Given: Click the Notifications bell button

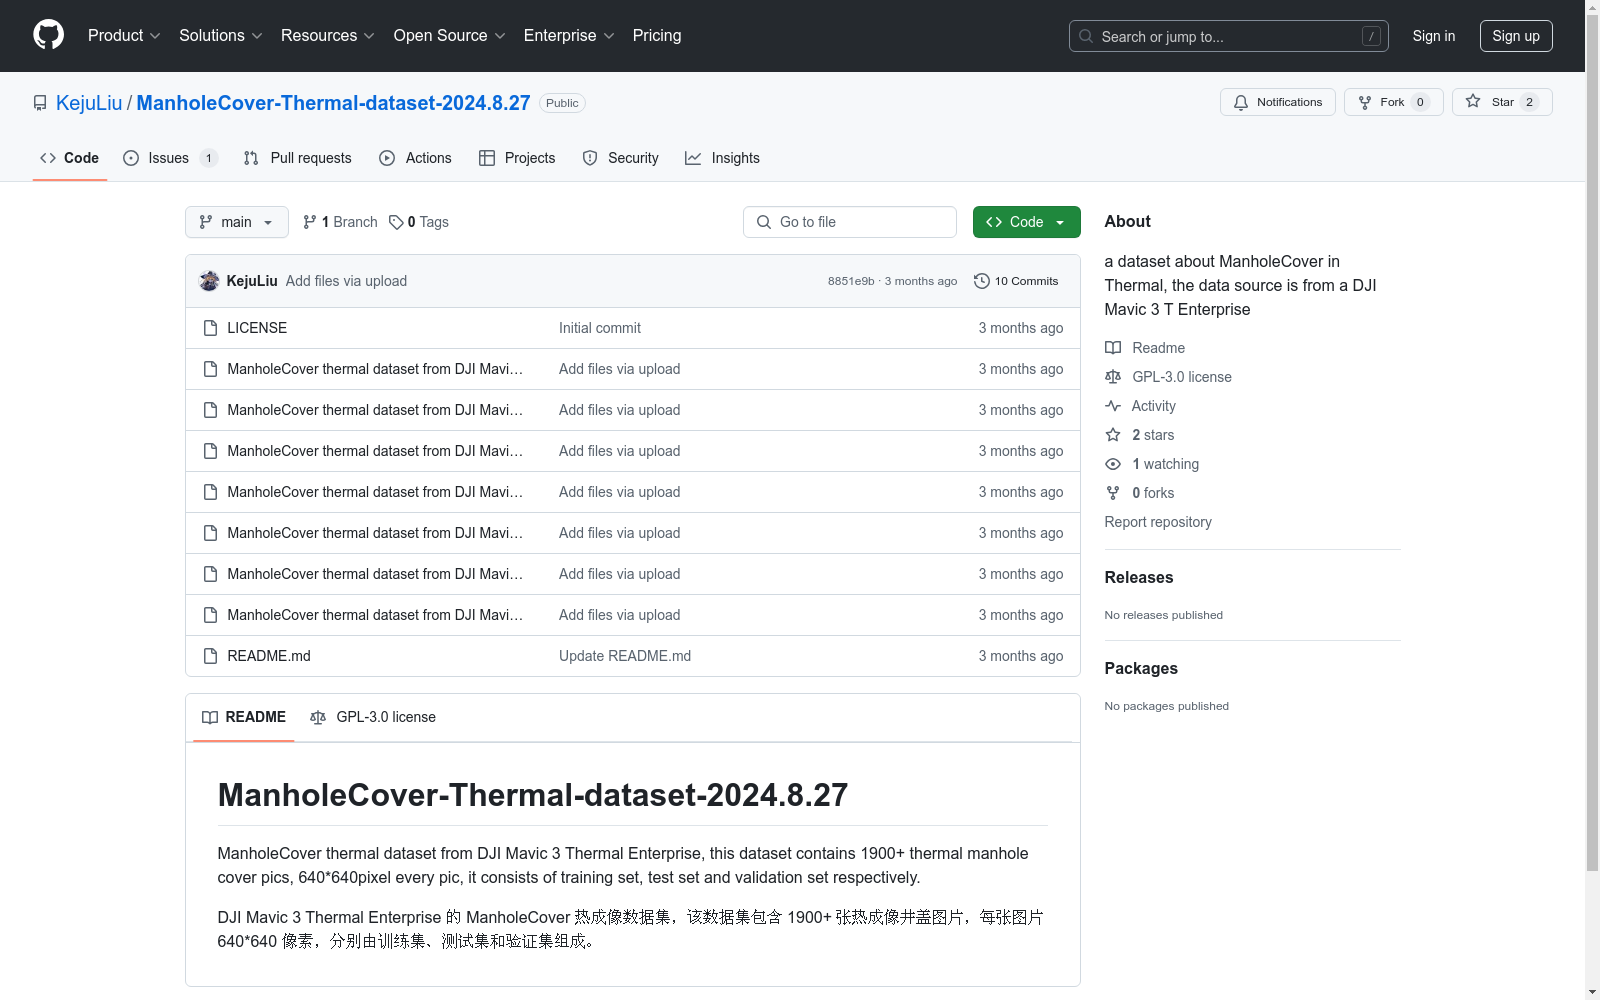Looking at the screenshot, I should click(1277, 102).
